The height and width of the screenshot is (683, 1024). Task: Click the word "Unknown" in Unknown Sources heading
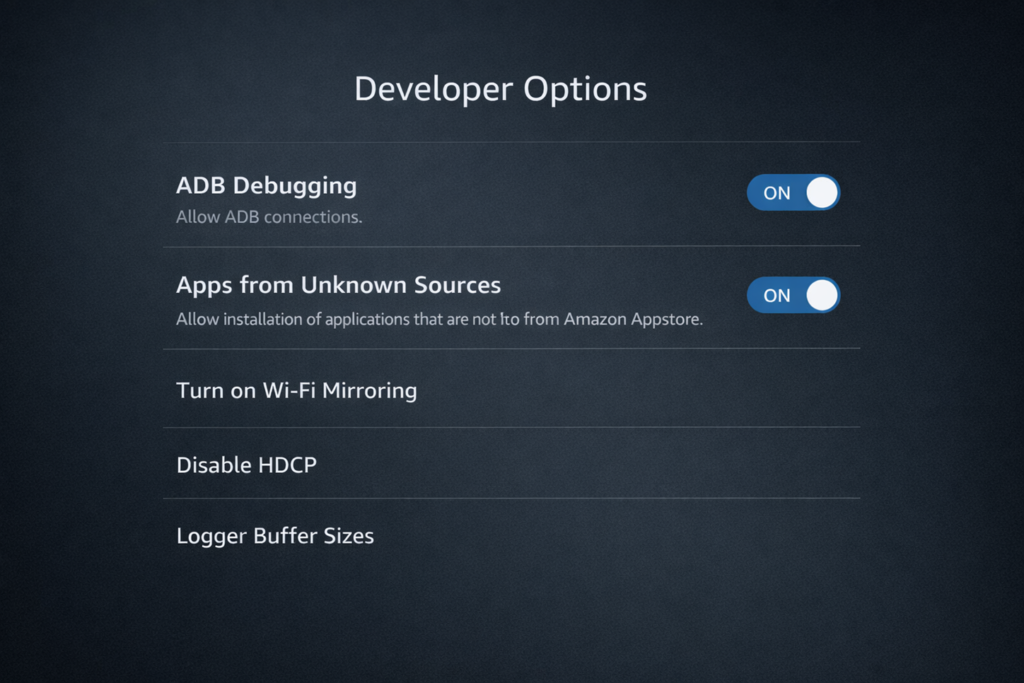pyautogui.click(x=354, y=285)
